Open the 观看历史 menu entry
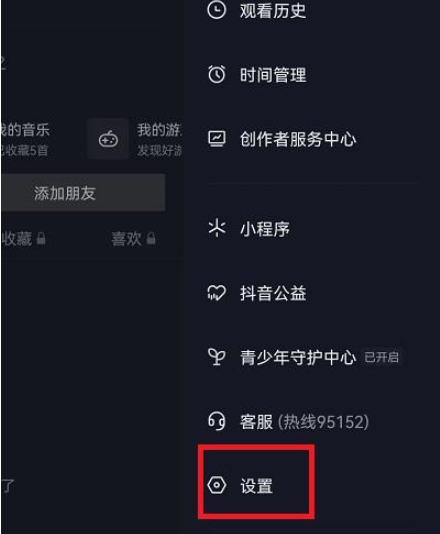Image resolution: width=440 pixels, height=534 pixels. (x=272, y=10)
